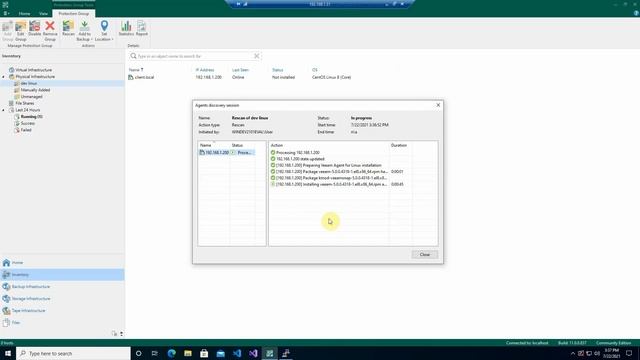
Task: Select the dev linux protection group
Action: (29, 83)
